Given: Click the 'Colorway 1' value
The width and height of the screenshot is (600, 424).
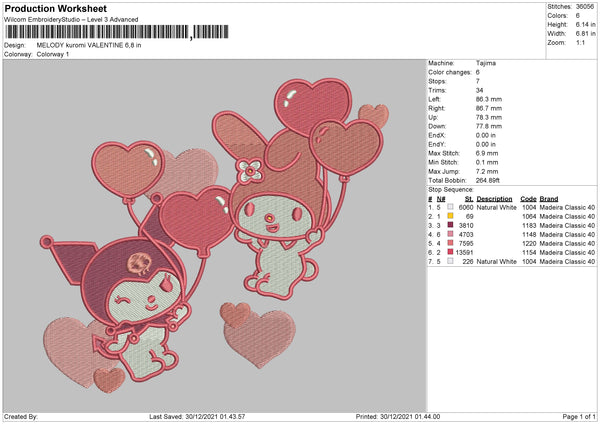Looking at the screenshot, I should 53,54.
